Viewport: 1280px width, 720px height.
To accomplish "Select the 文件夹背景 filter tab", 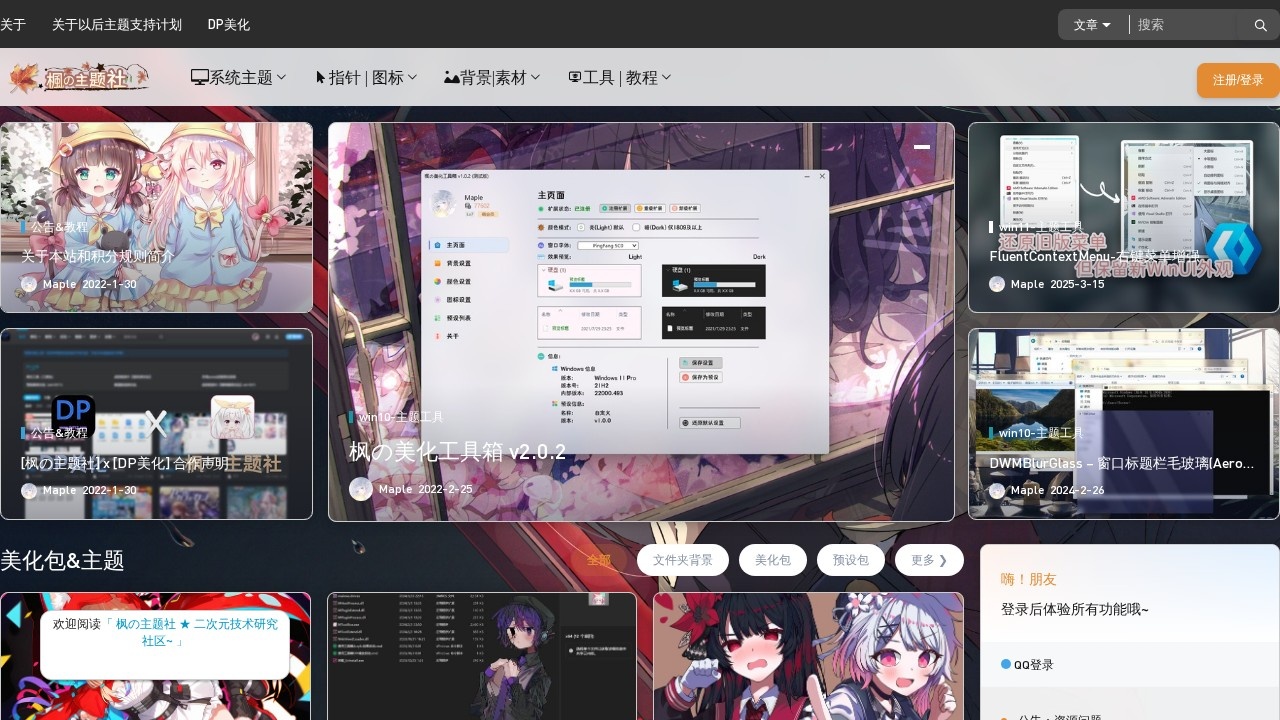I will [x=683, y=560].
